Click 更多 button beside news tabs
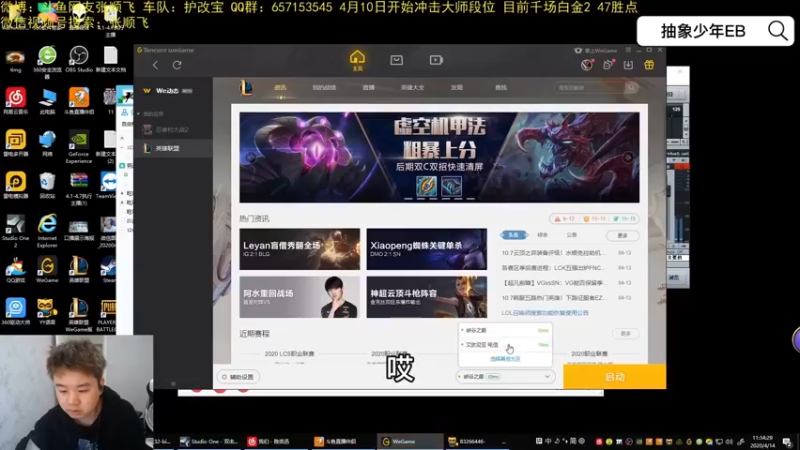The image size is (800, 450). click(x=622, y=235)
